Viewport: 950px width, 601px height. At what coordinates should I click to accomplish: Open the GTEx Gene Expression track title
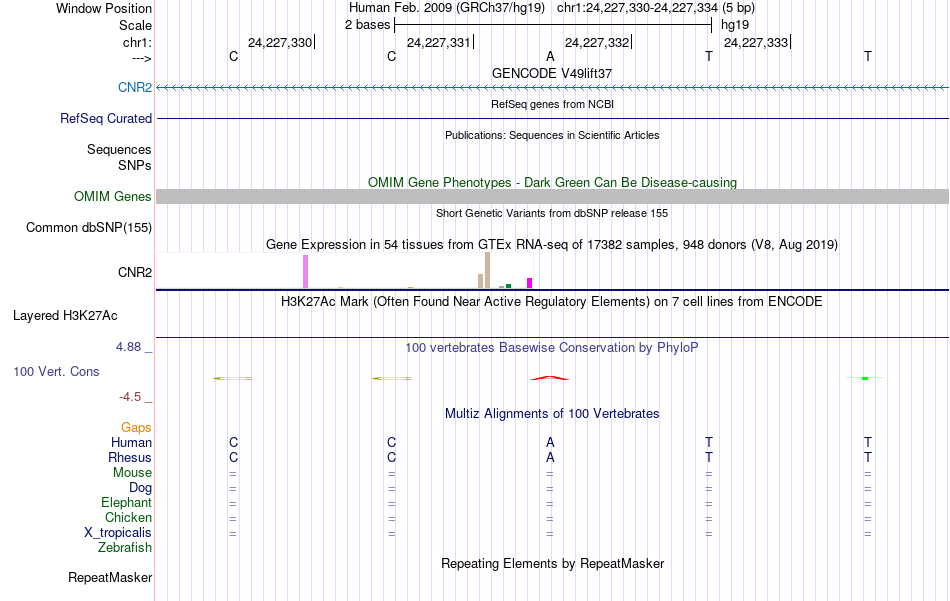click(x=552, y=245)
